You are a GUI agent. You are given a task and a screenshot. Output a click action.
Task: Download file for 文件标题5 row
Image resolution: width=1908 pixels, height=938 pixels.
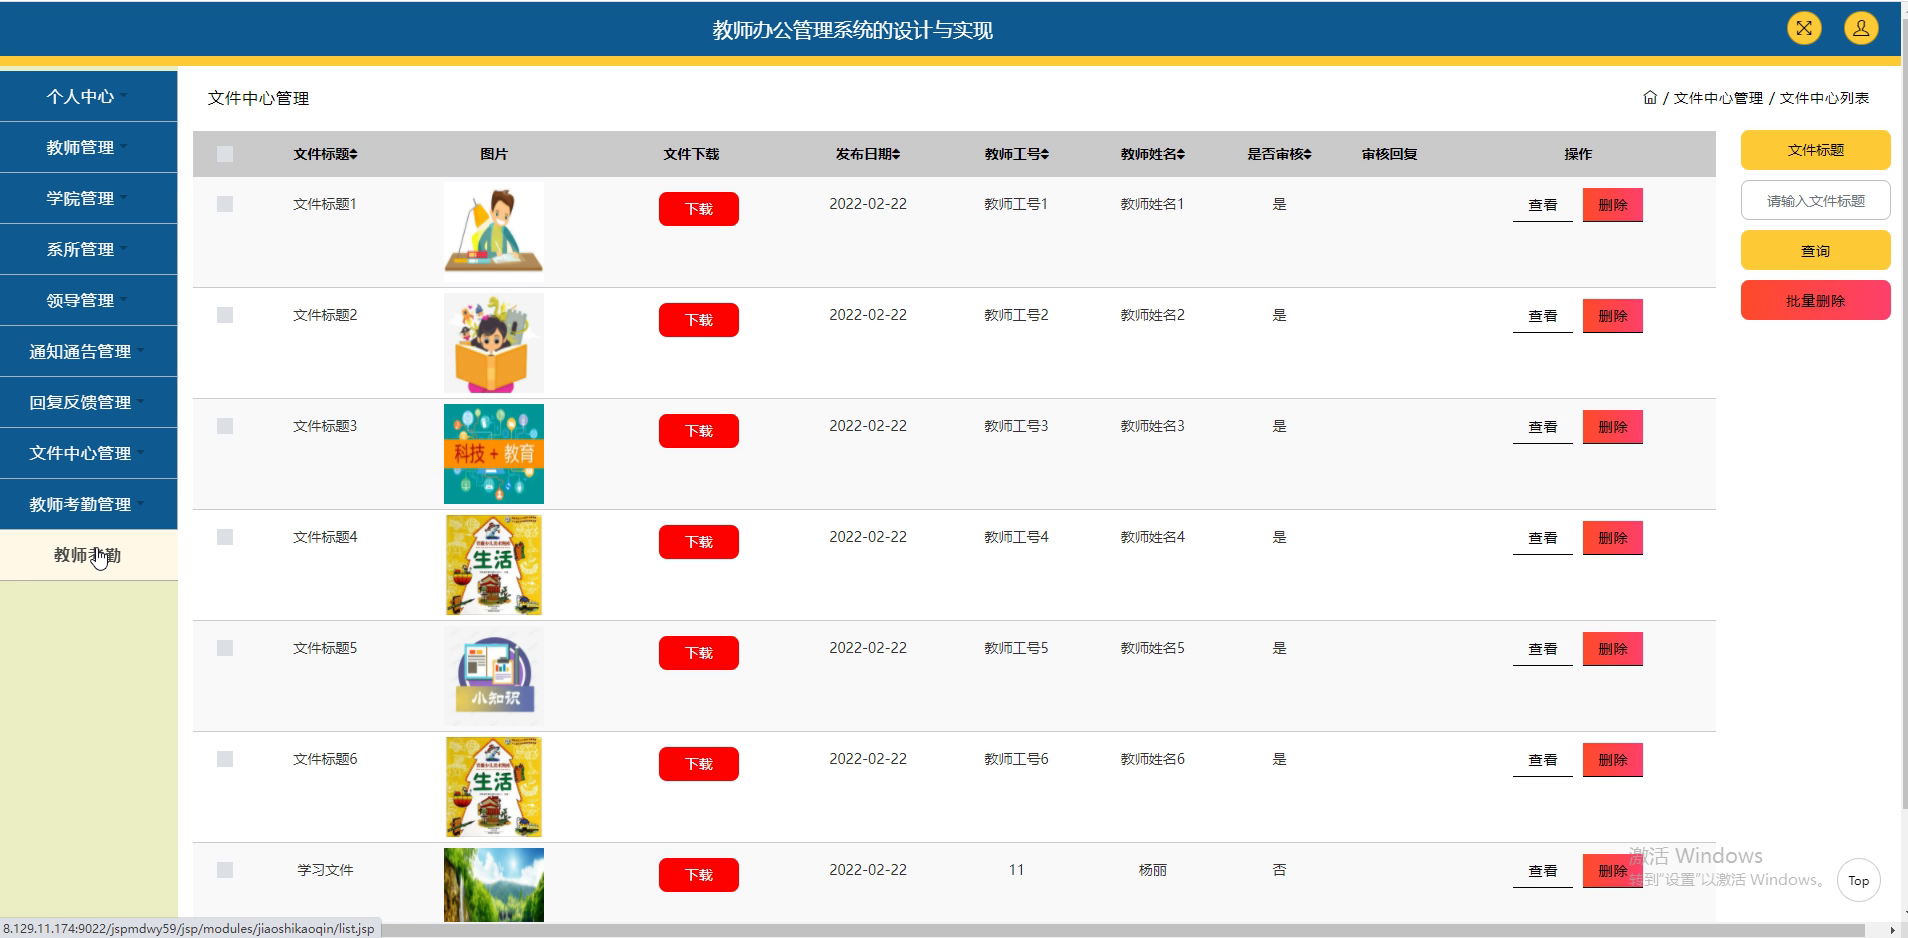click(698, 653)
